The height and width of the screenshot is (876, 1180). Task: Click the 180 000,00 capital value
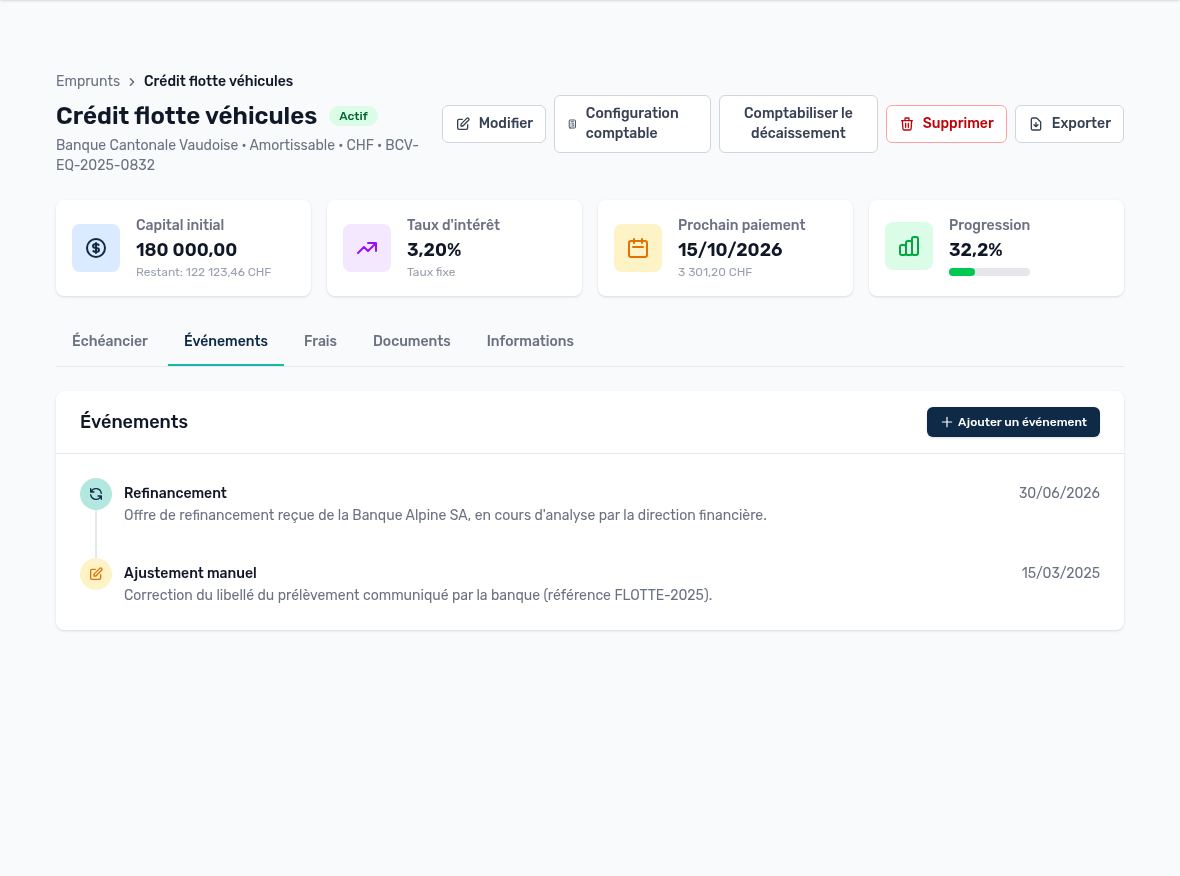(187, 250)
